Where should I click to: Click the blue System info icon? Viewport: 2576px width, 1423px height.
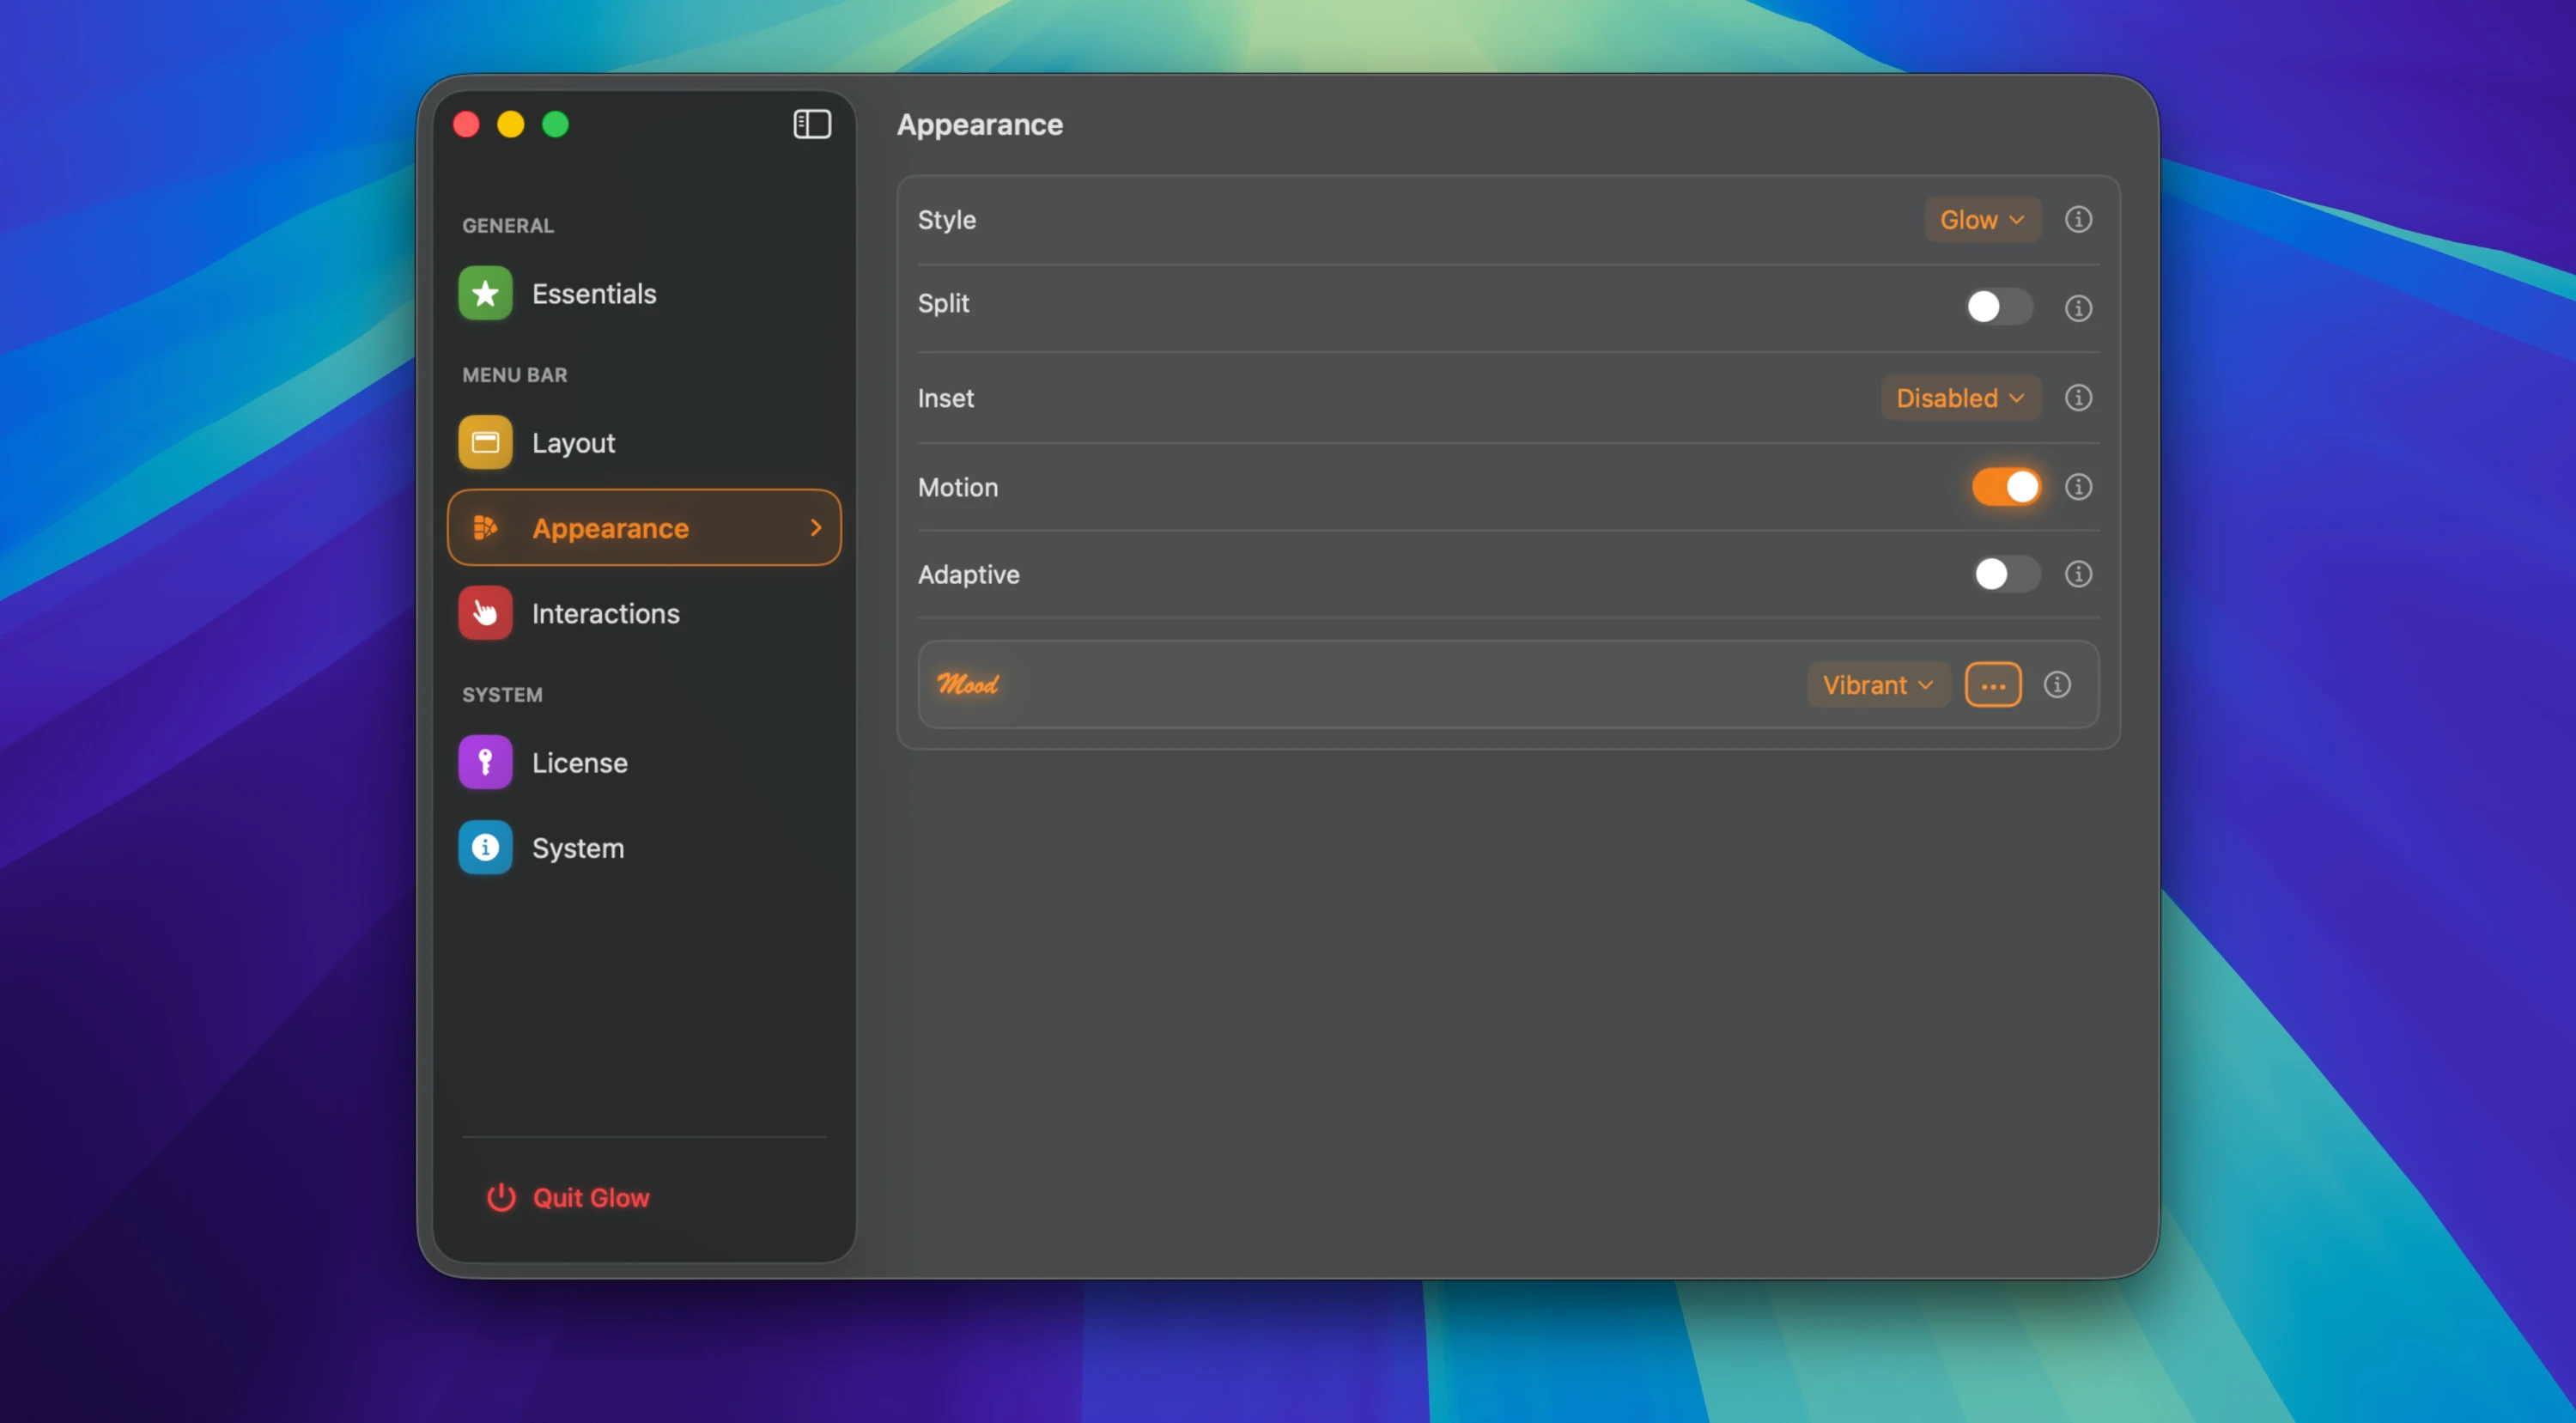coord(485,847)
